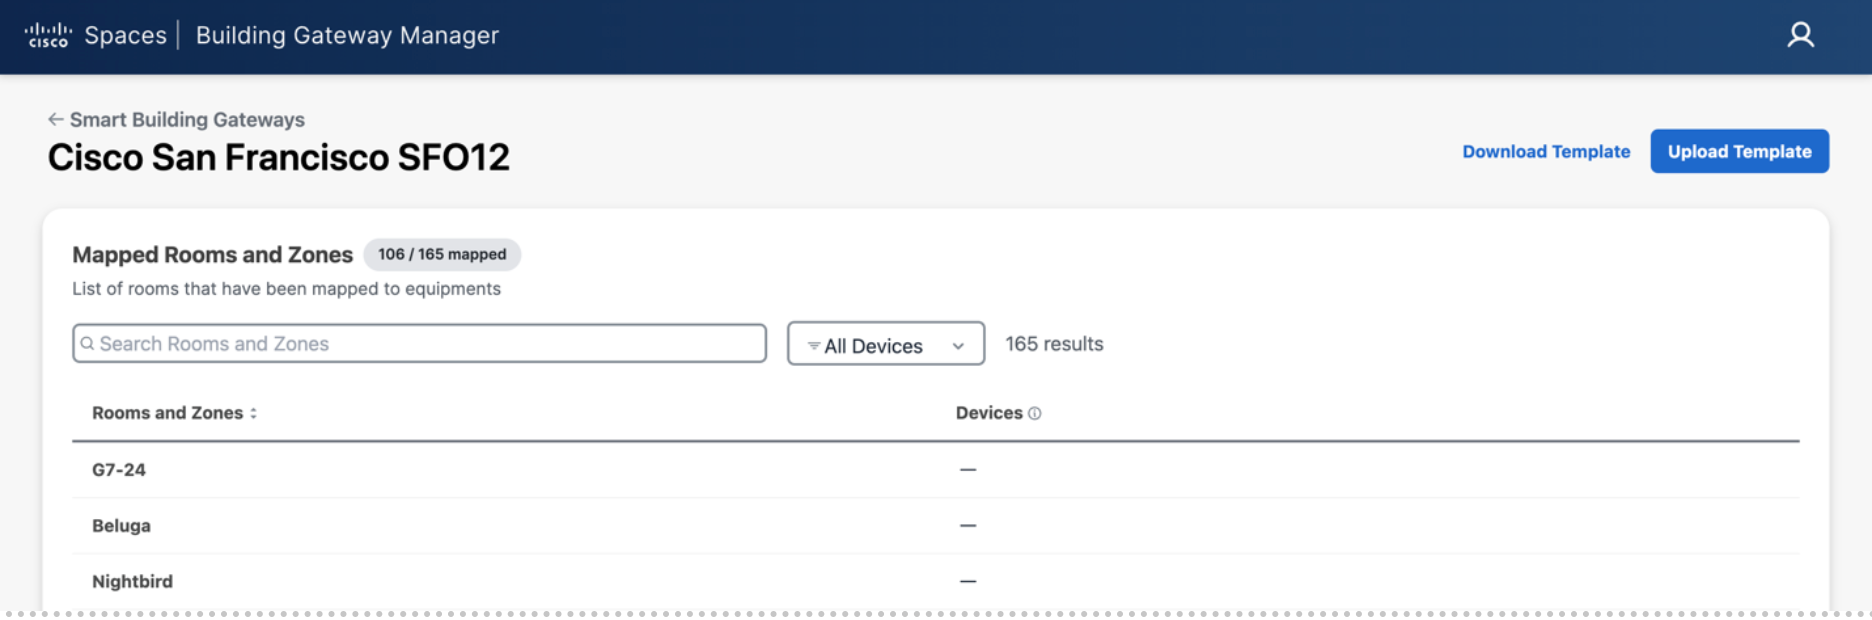The height and width of the screenshot is (620, 1872).
Task: Click the 106 / 165 mapped badge
Action: tap(442, 255)
